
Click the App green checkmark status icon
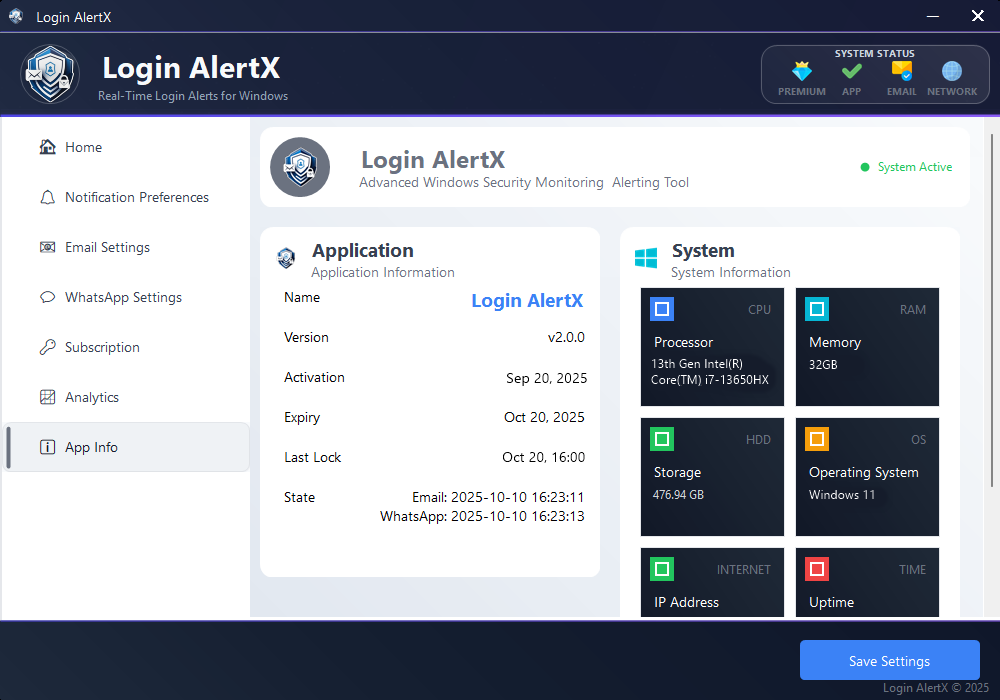(851, 71)
